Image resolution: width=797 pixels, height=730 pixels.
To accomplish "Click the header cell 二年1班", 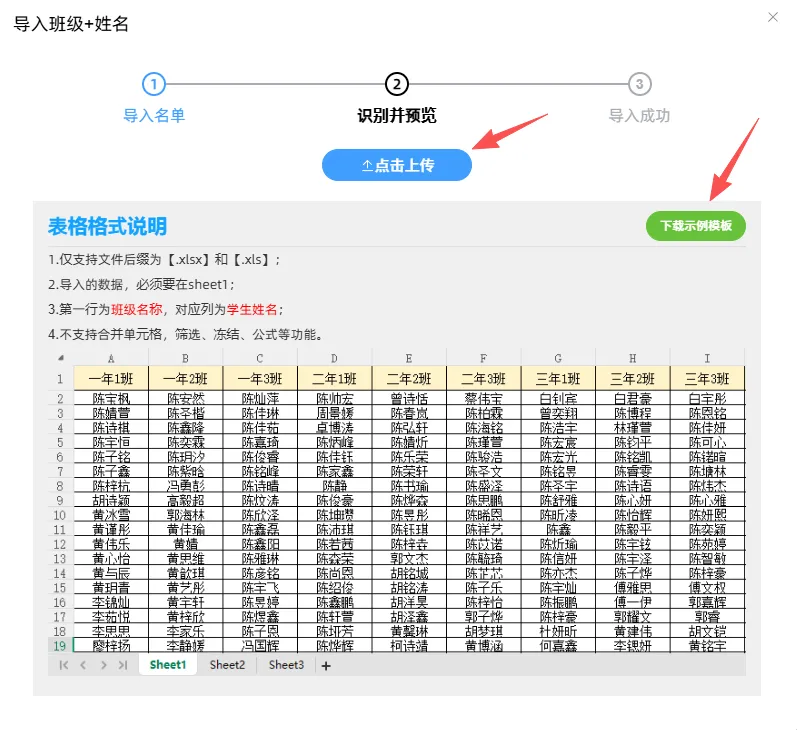I will (334, 379).
